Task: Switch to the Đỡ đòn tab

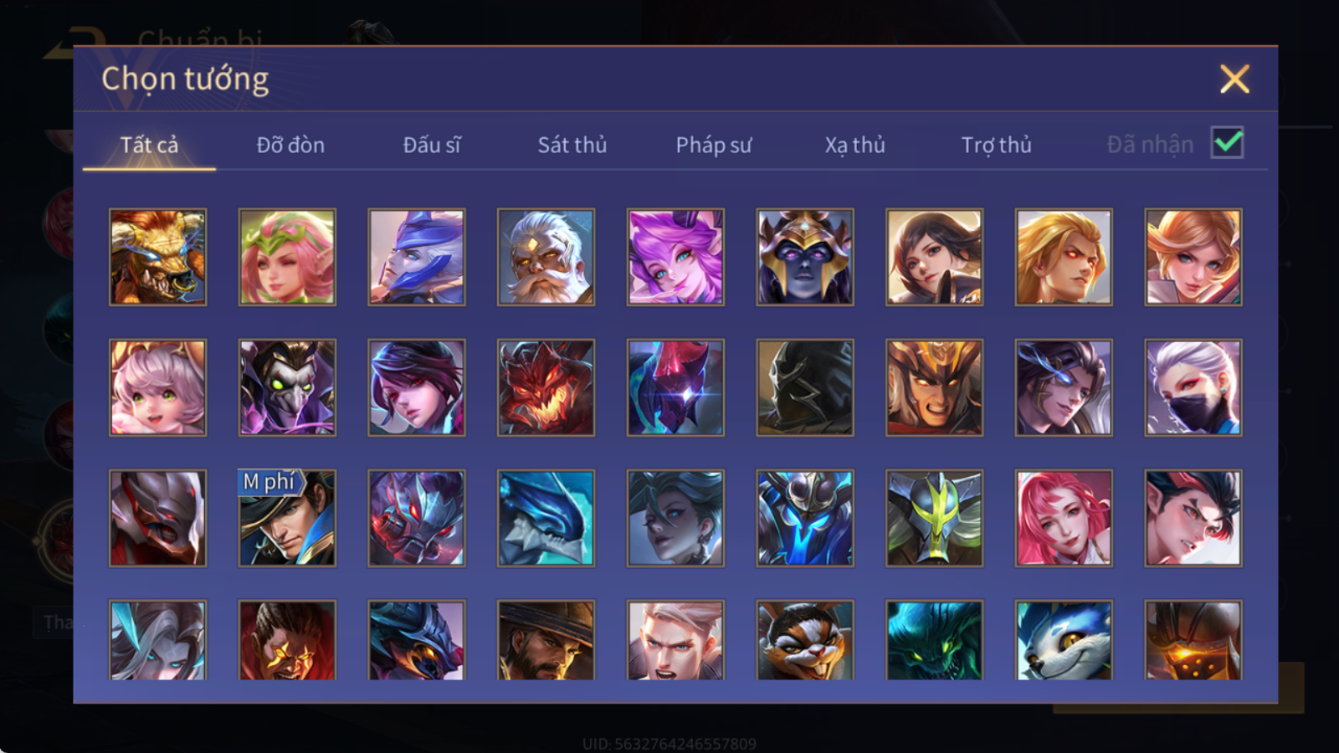Action: [290, 145]
